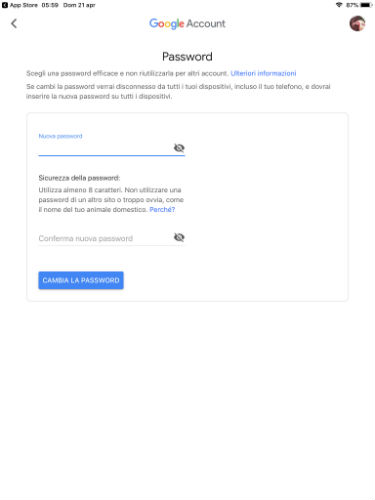
Task: Tap the Wi-Fi status icon
Action: tap(339, 5)
